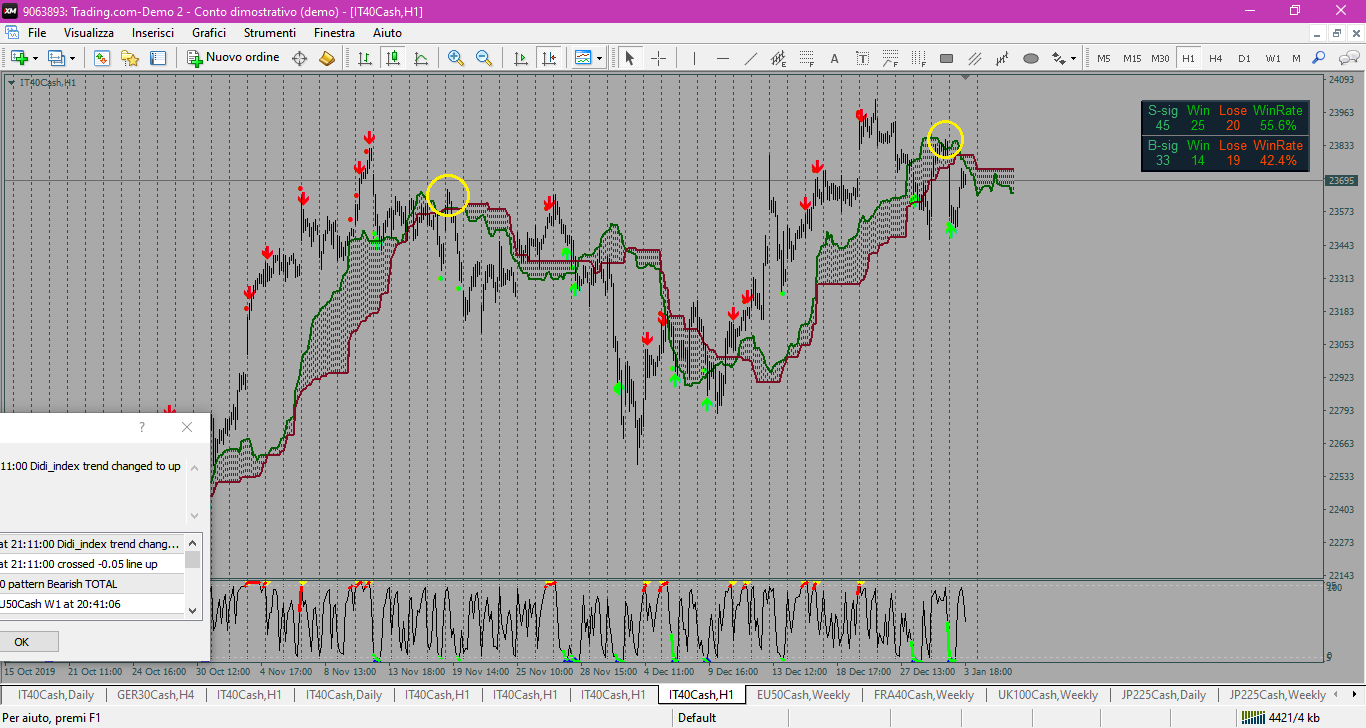The image size is (1366, 728).
Task: Click the New Chart icon
Action: 18,58
